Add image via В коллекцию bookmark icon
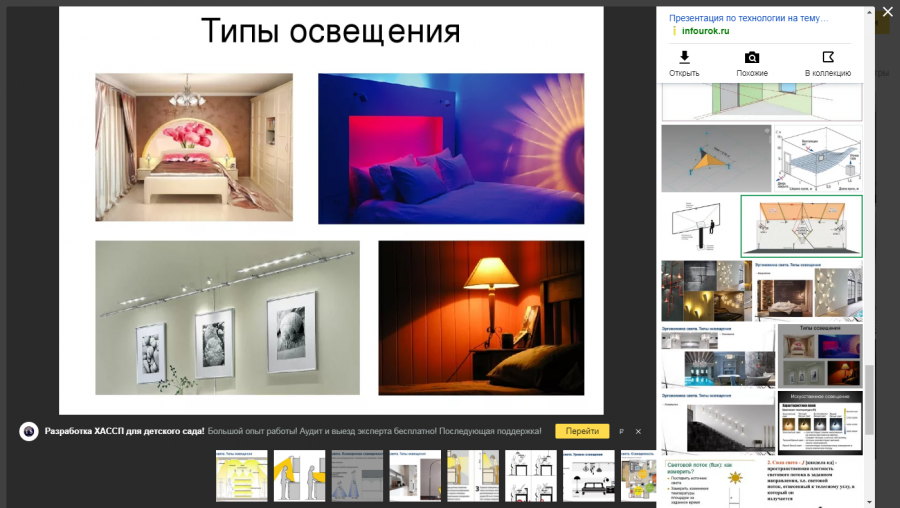This screenshot has width=900, height=508. 828,57
